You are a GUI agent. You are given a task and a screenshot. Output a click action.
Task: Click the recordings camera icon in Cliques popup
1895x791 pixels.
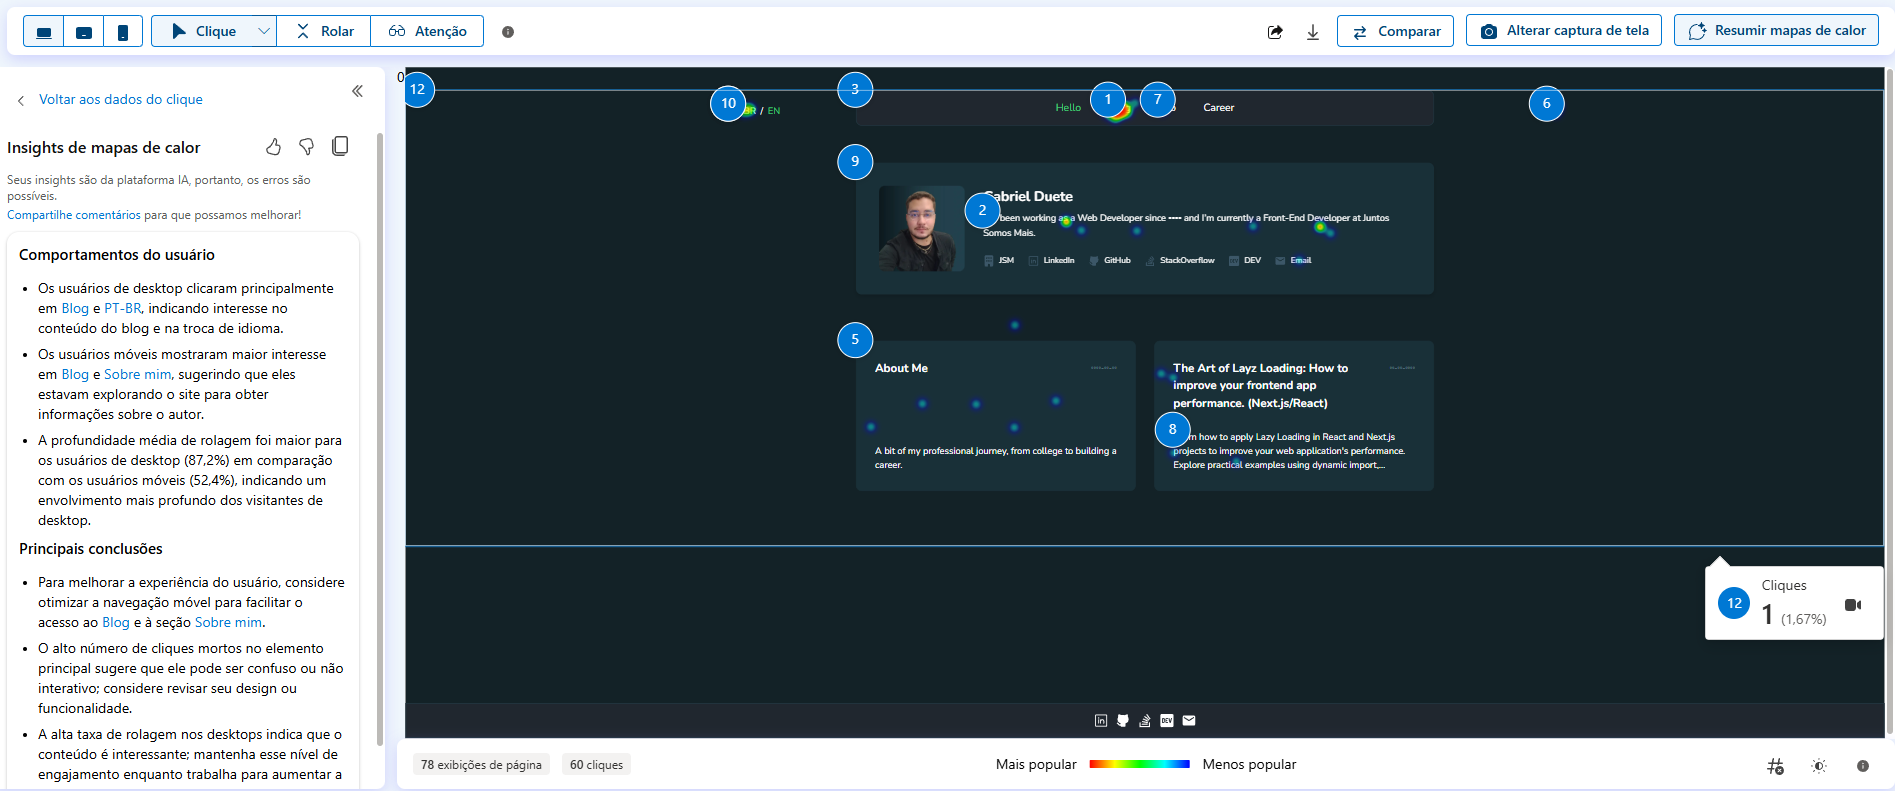click(x=1852, y=605)
